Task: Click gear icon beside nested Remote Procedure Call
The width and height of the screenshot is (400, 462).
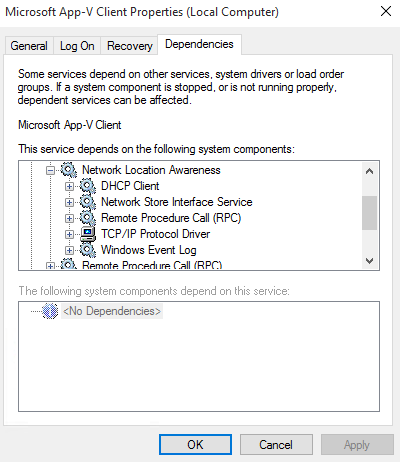Action: [88, 218]
